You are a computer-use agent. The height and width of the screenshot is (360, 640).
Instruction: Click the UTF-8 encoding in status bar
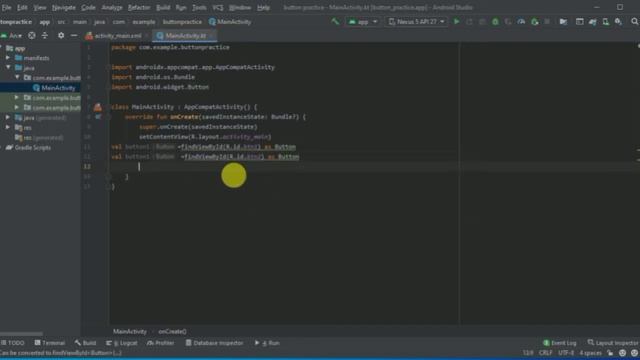tap(566, 353)
